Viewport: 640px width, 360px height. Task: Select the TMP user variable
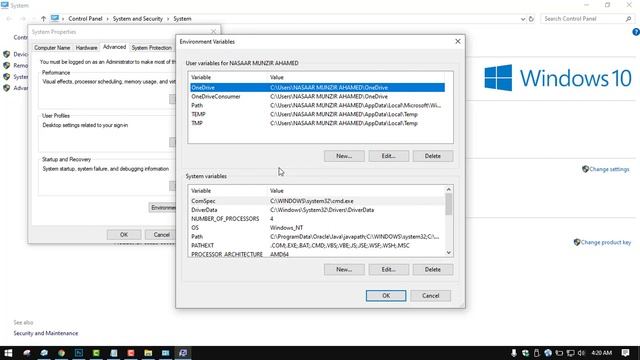pyautogui.click(x=317, y=123)
